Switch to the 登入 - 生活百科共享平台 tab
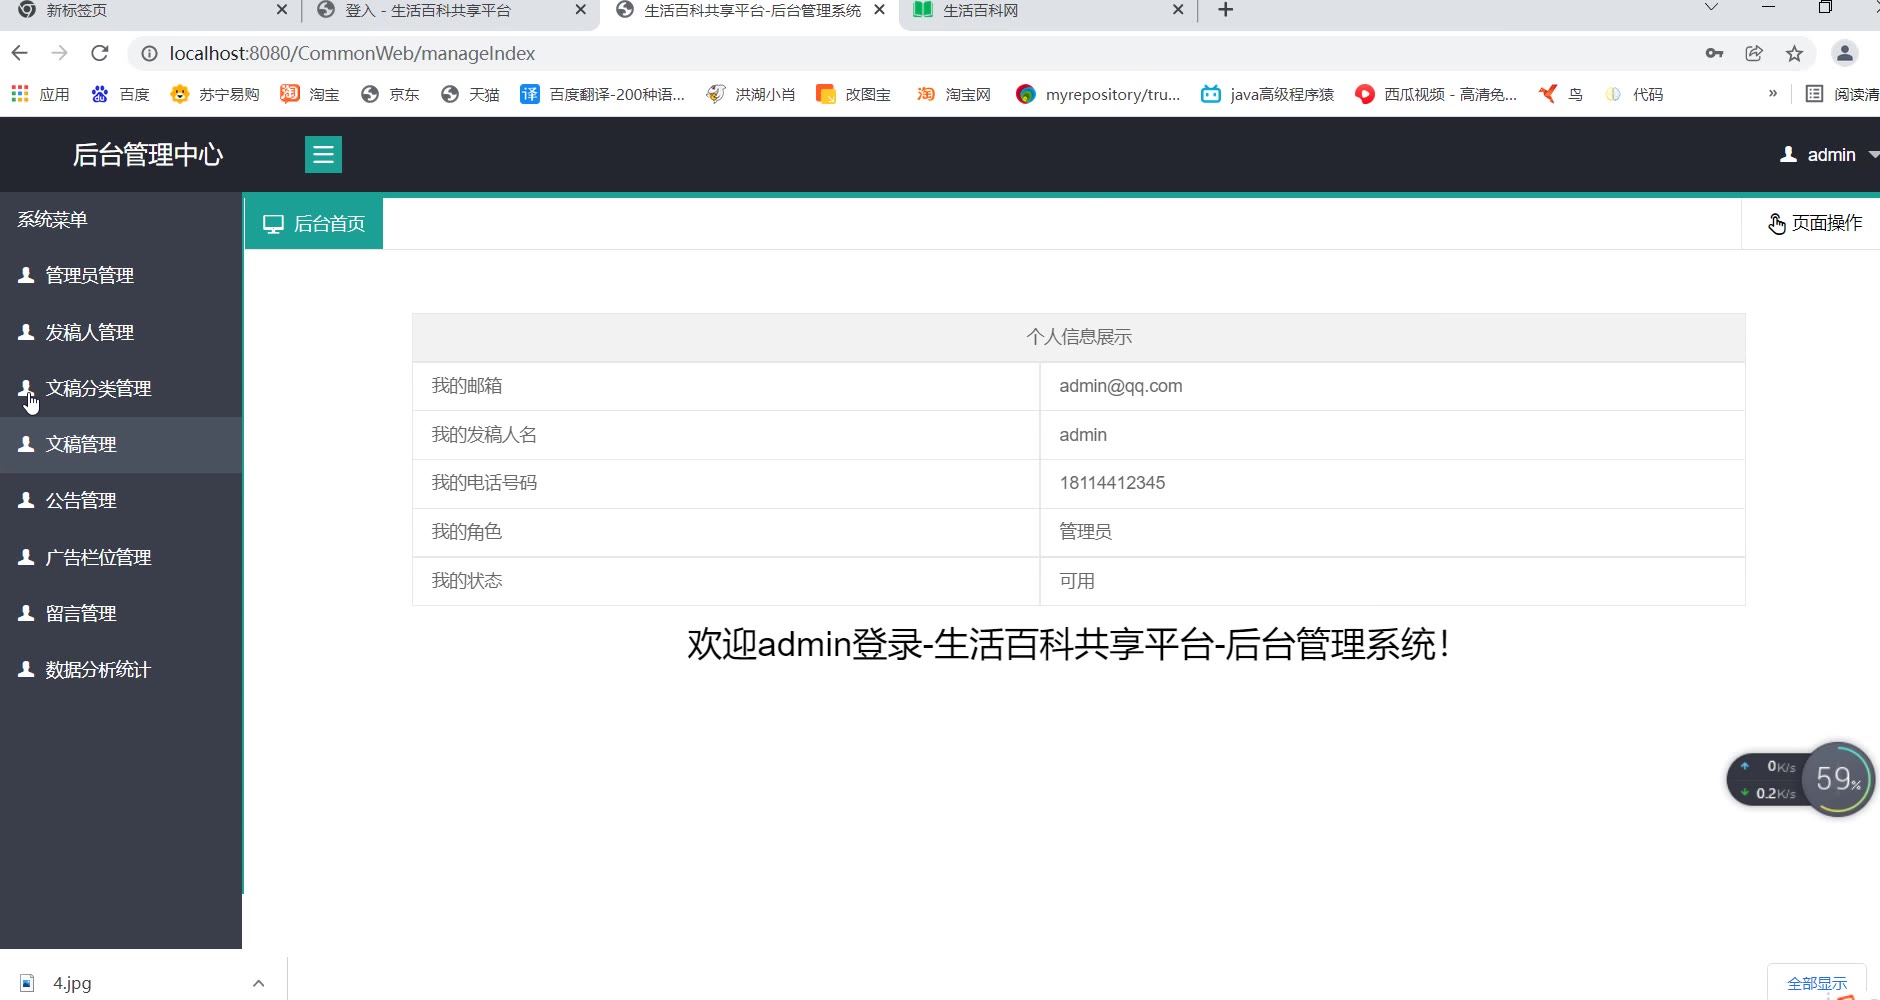Image resolution: width=1880 pixels, height=1000 pixels. 448,12
